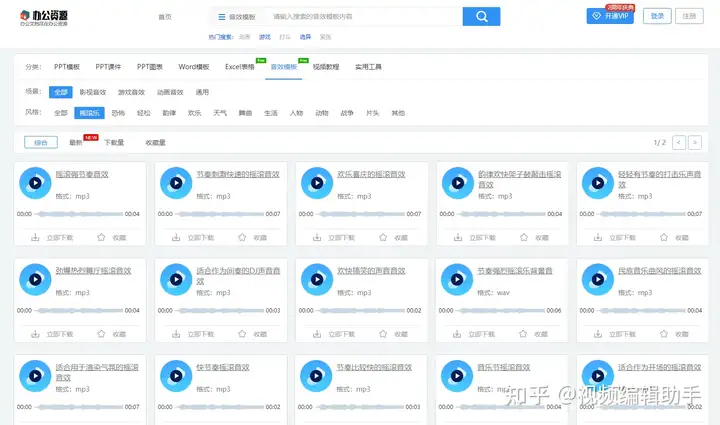Click the 登录 button
Viewport: 720px width, 425px height.
click(x=657, y=16)
